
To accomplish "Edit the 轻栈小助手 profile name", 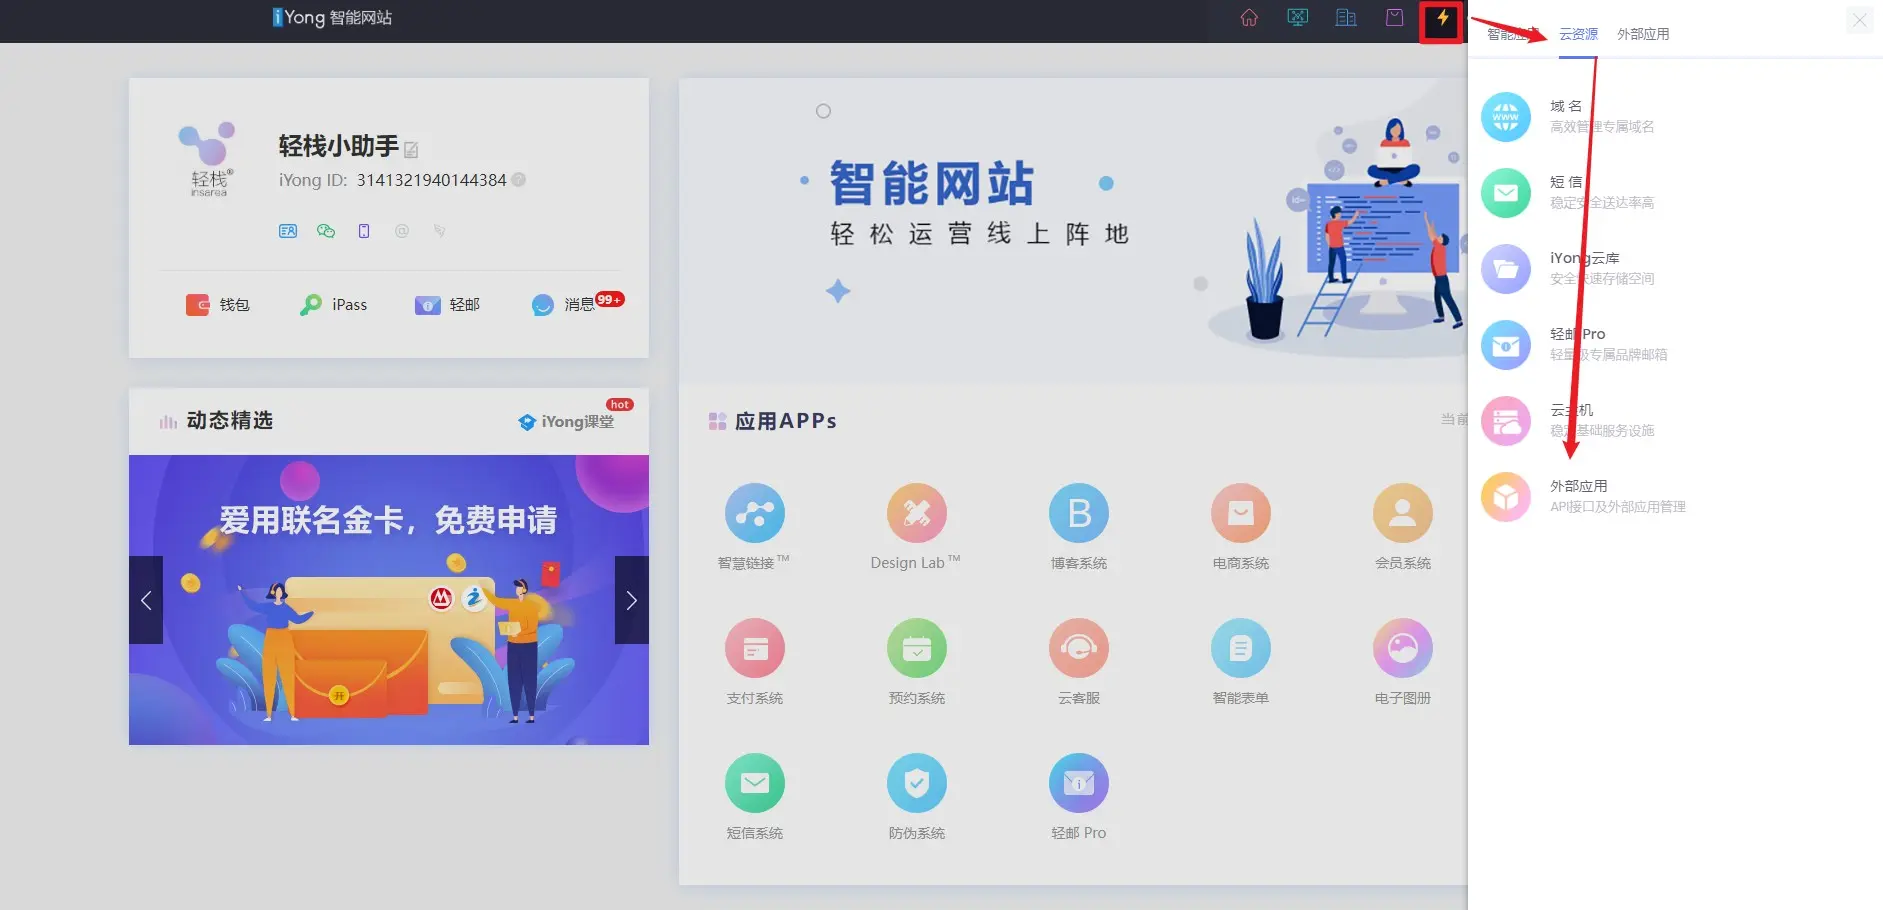I will [x=411, y=150].
